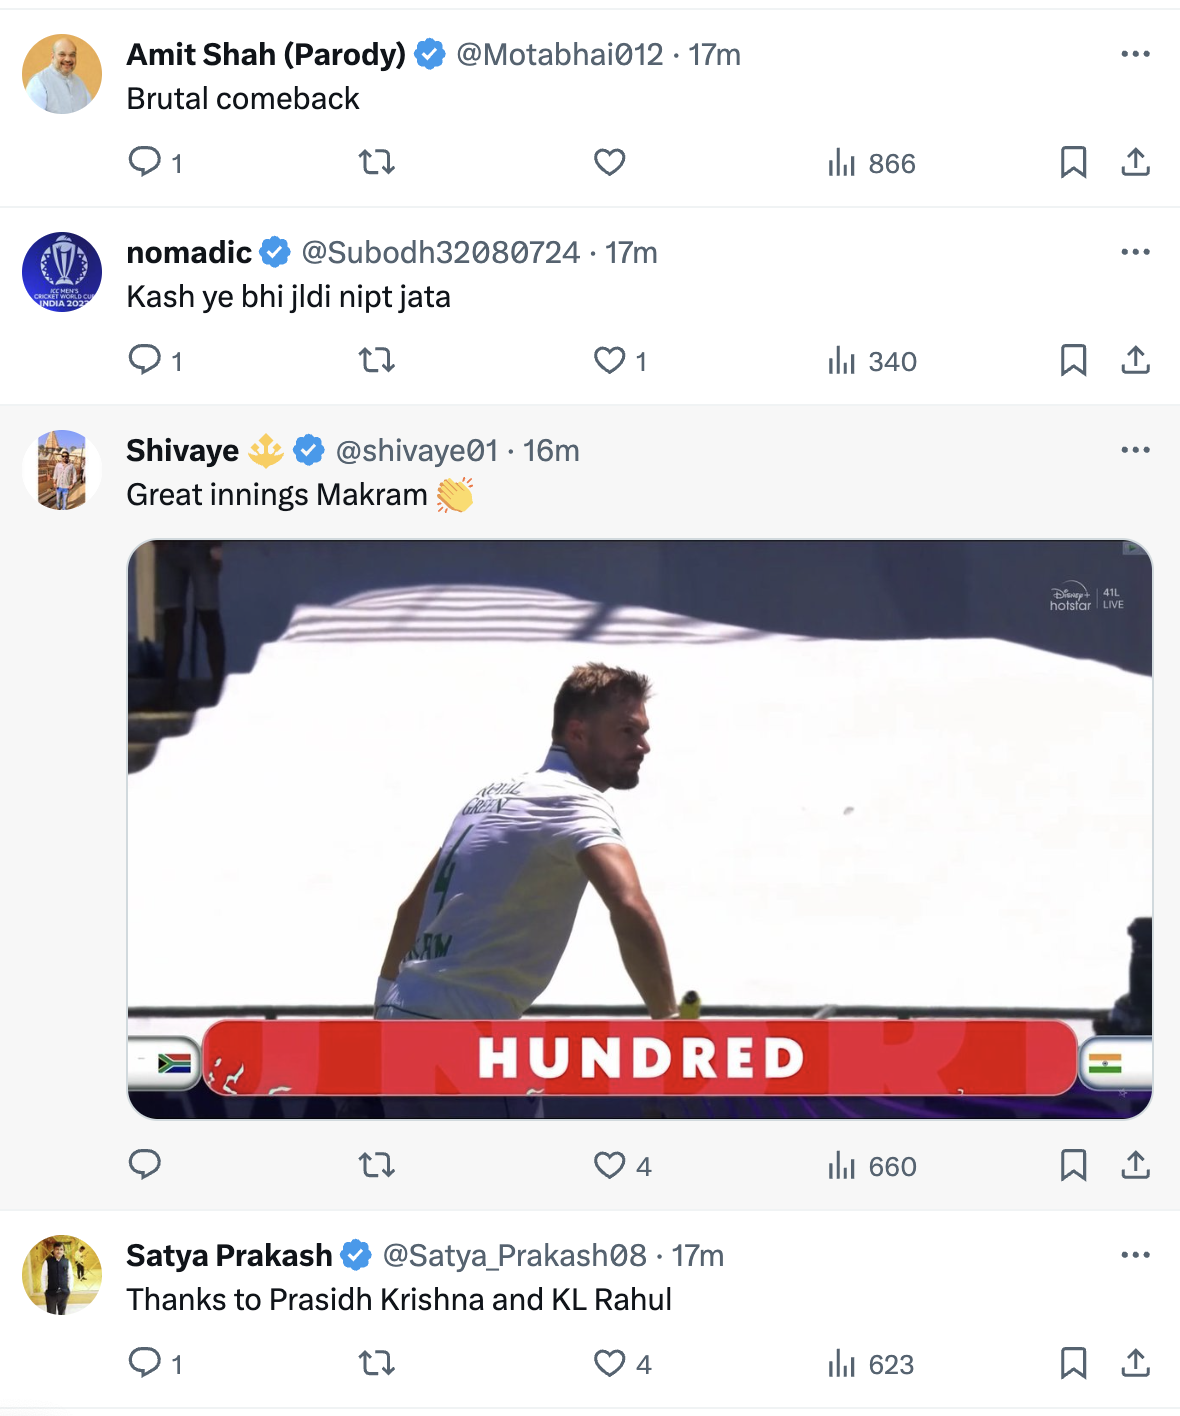Bookmark Satya Prakash's tweet
Viewport: 1180px width, 1416px height.
click(x=1073, y=1363)
